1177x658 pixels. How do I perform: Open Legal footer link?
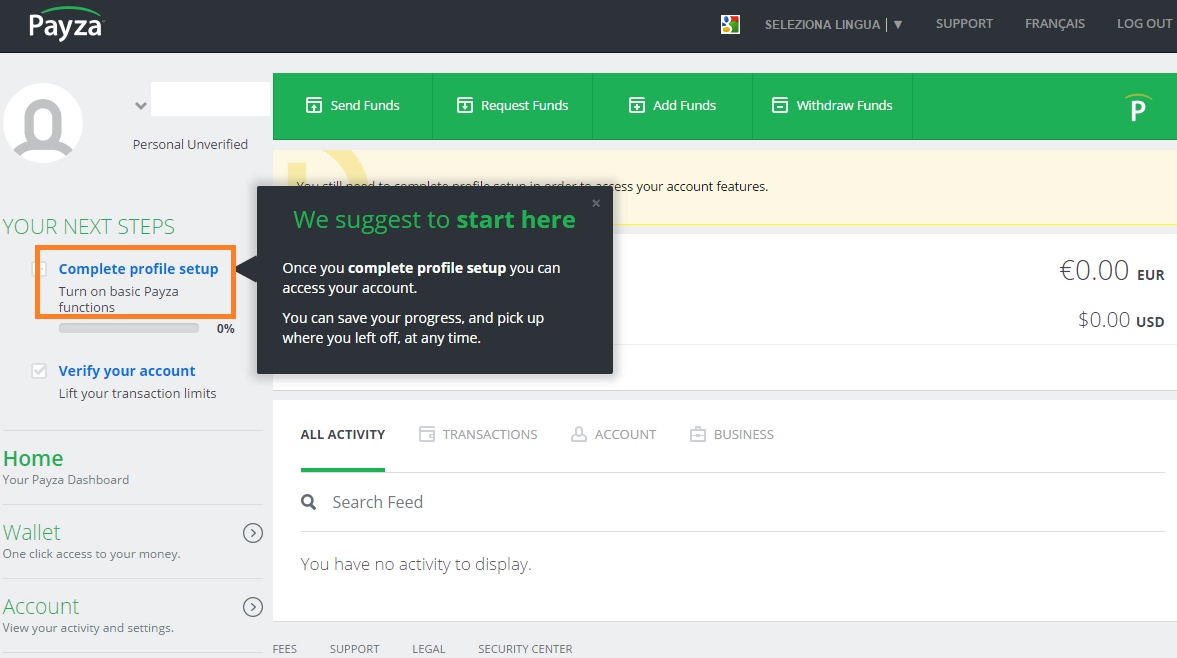[429, 649]
